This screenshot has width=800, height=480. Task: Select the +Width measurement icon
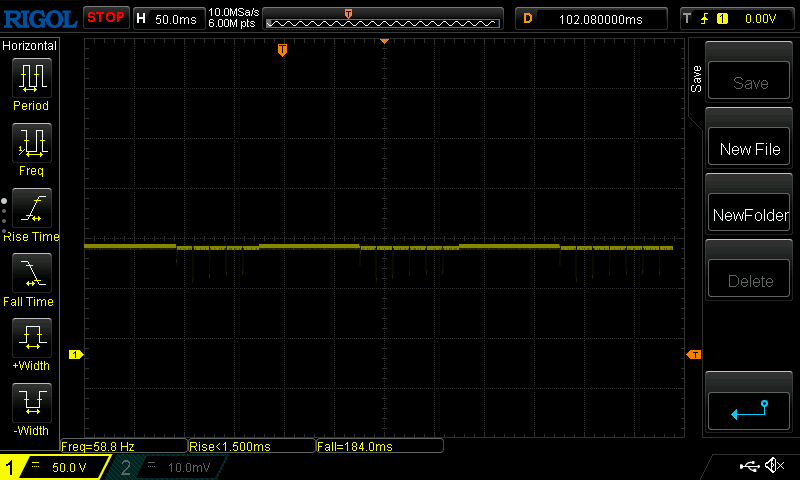tap(32, 338)
